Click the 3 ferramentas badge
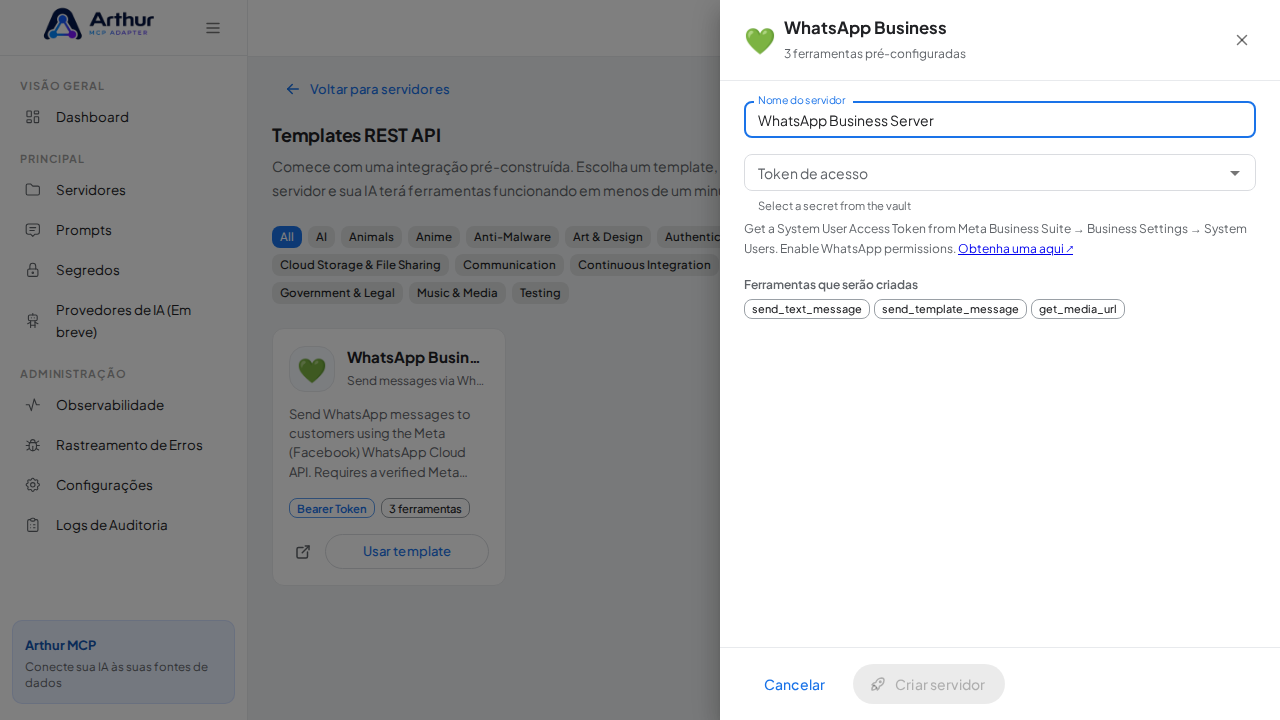 tap(425, 508)
